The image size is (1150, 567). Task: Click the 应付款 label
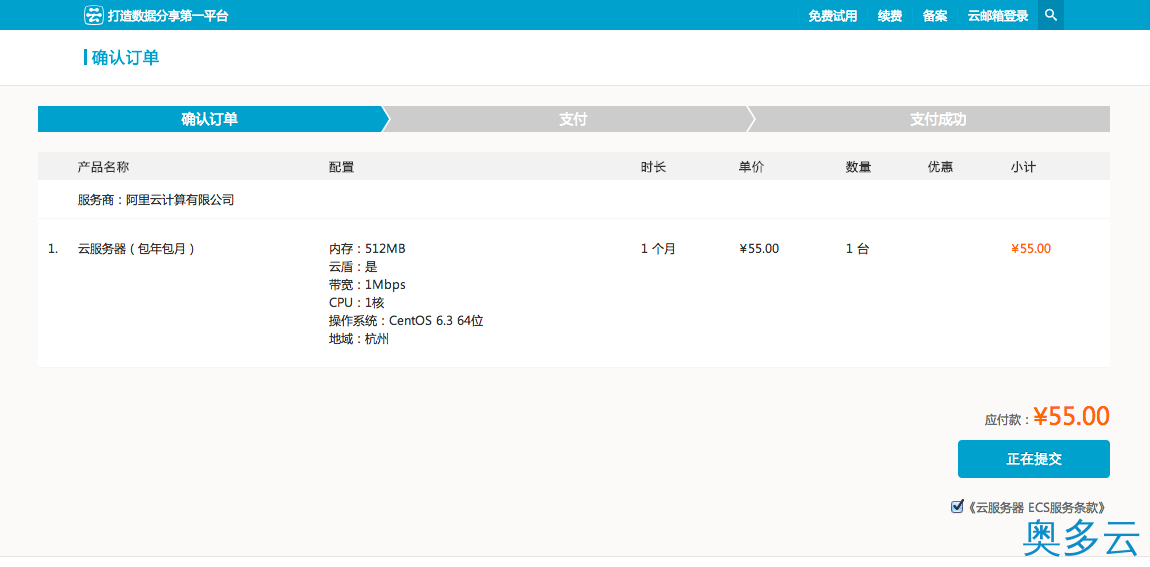pos(1008,420)
